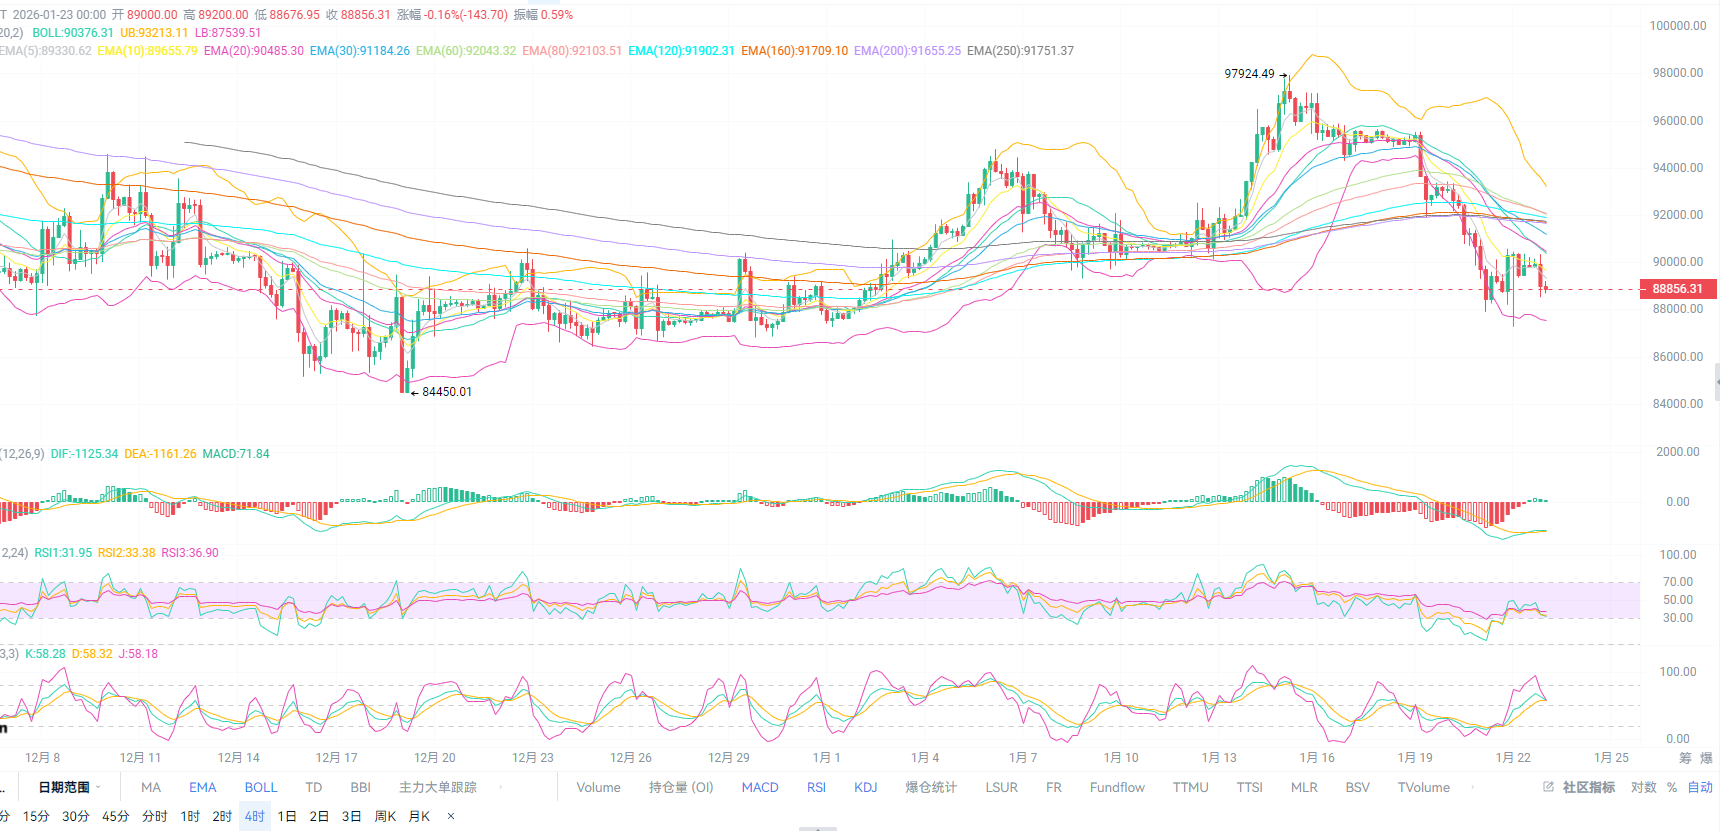The width and height of the screenshot is (1720, 831).
Task: Switch to the 1日 daily timeframe
Action: [x=287, y=816]
